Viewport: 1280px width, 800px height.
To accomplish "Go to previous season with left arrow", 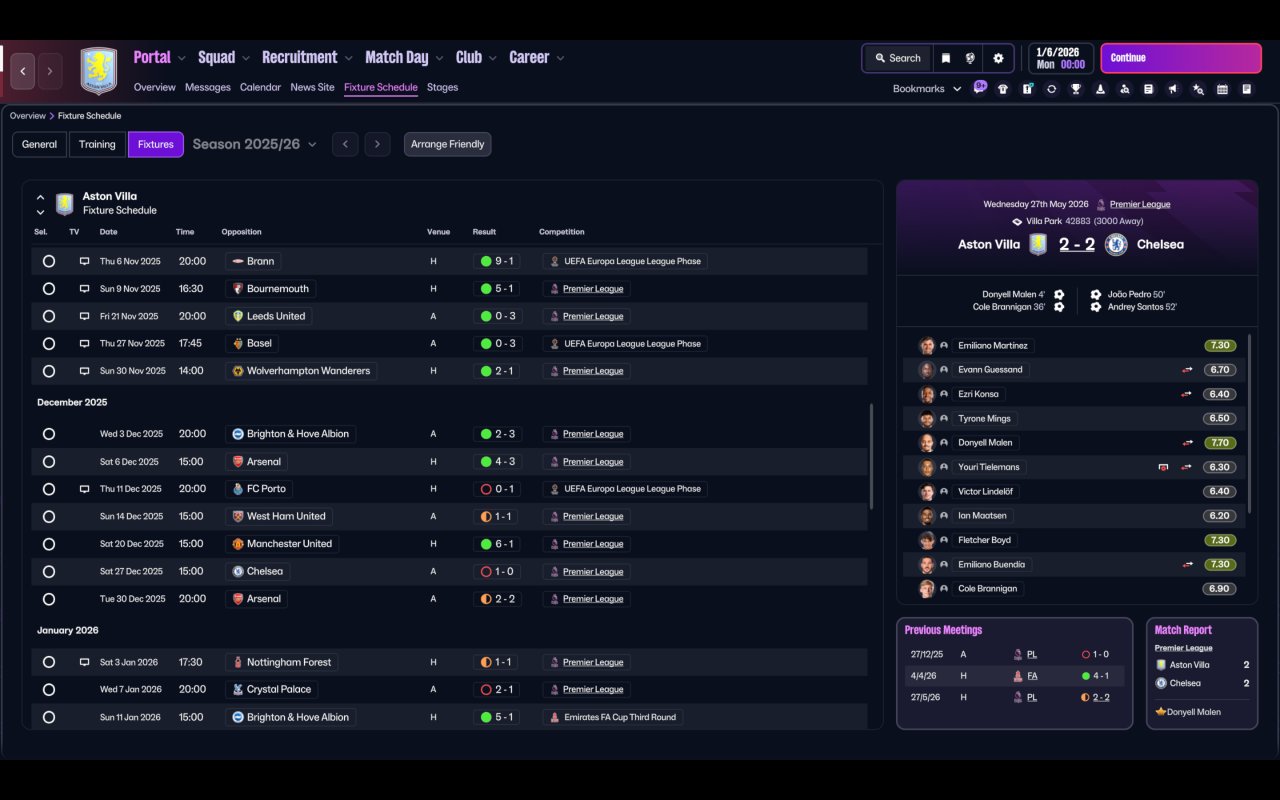I will (345, 144).
